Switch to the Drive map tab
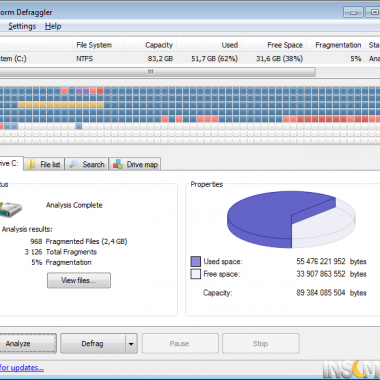The width and height of the screenshot is (380, 380). click(135, 164)
